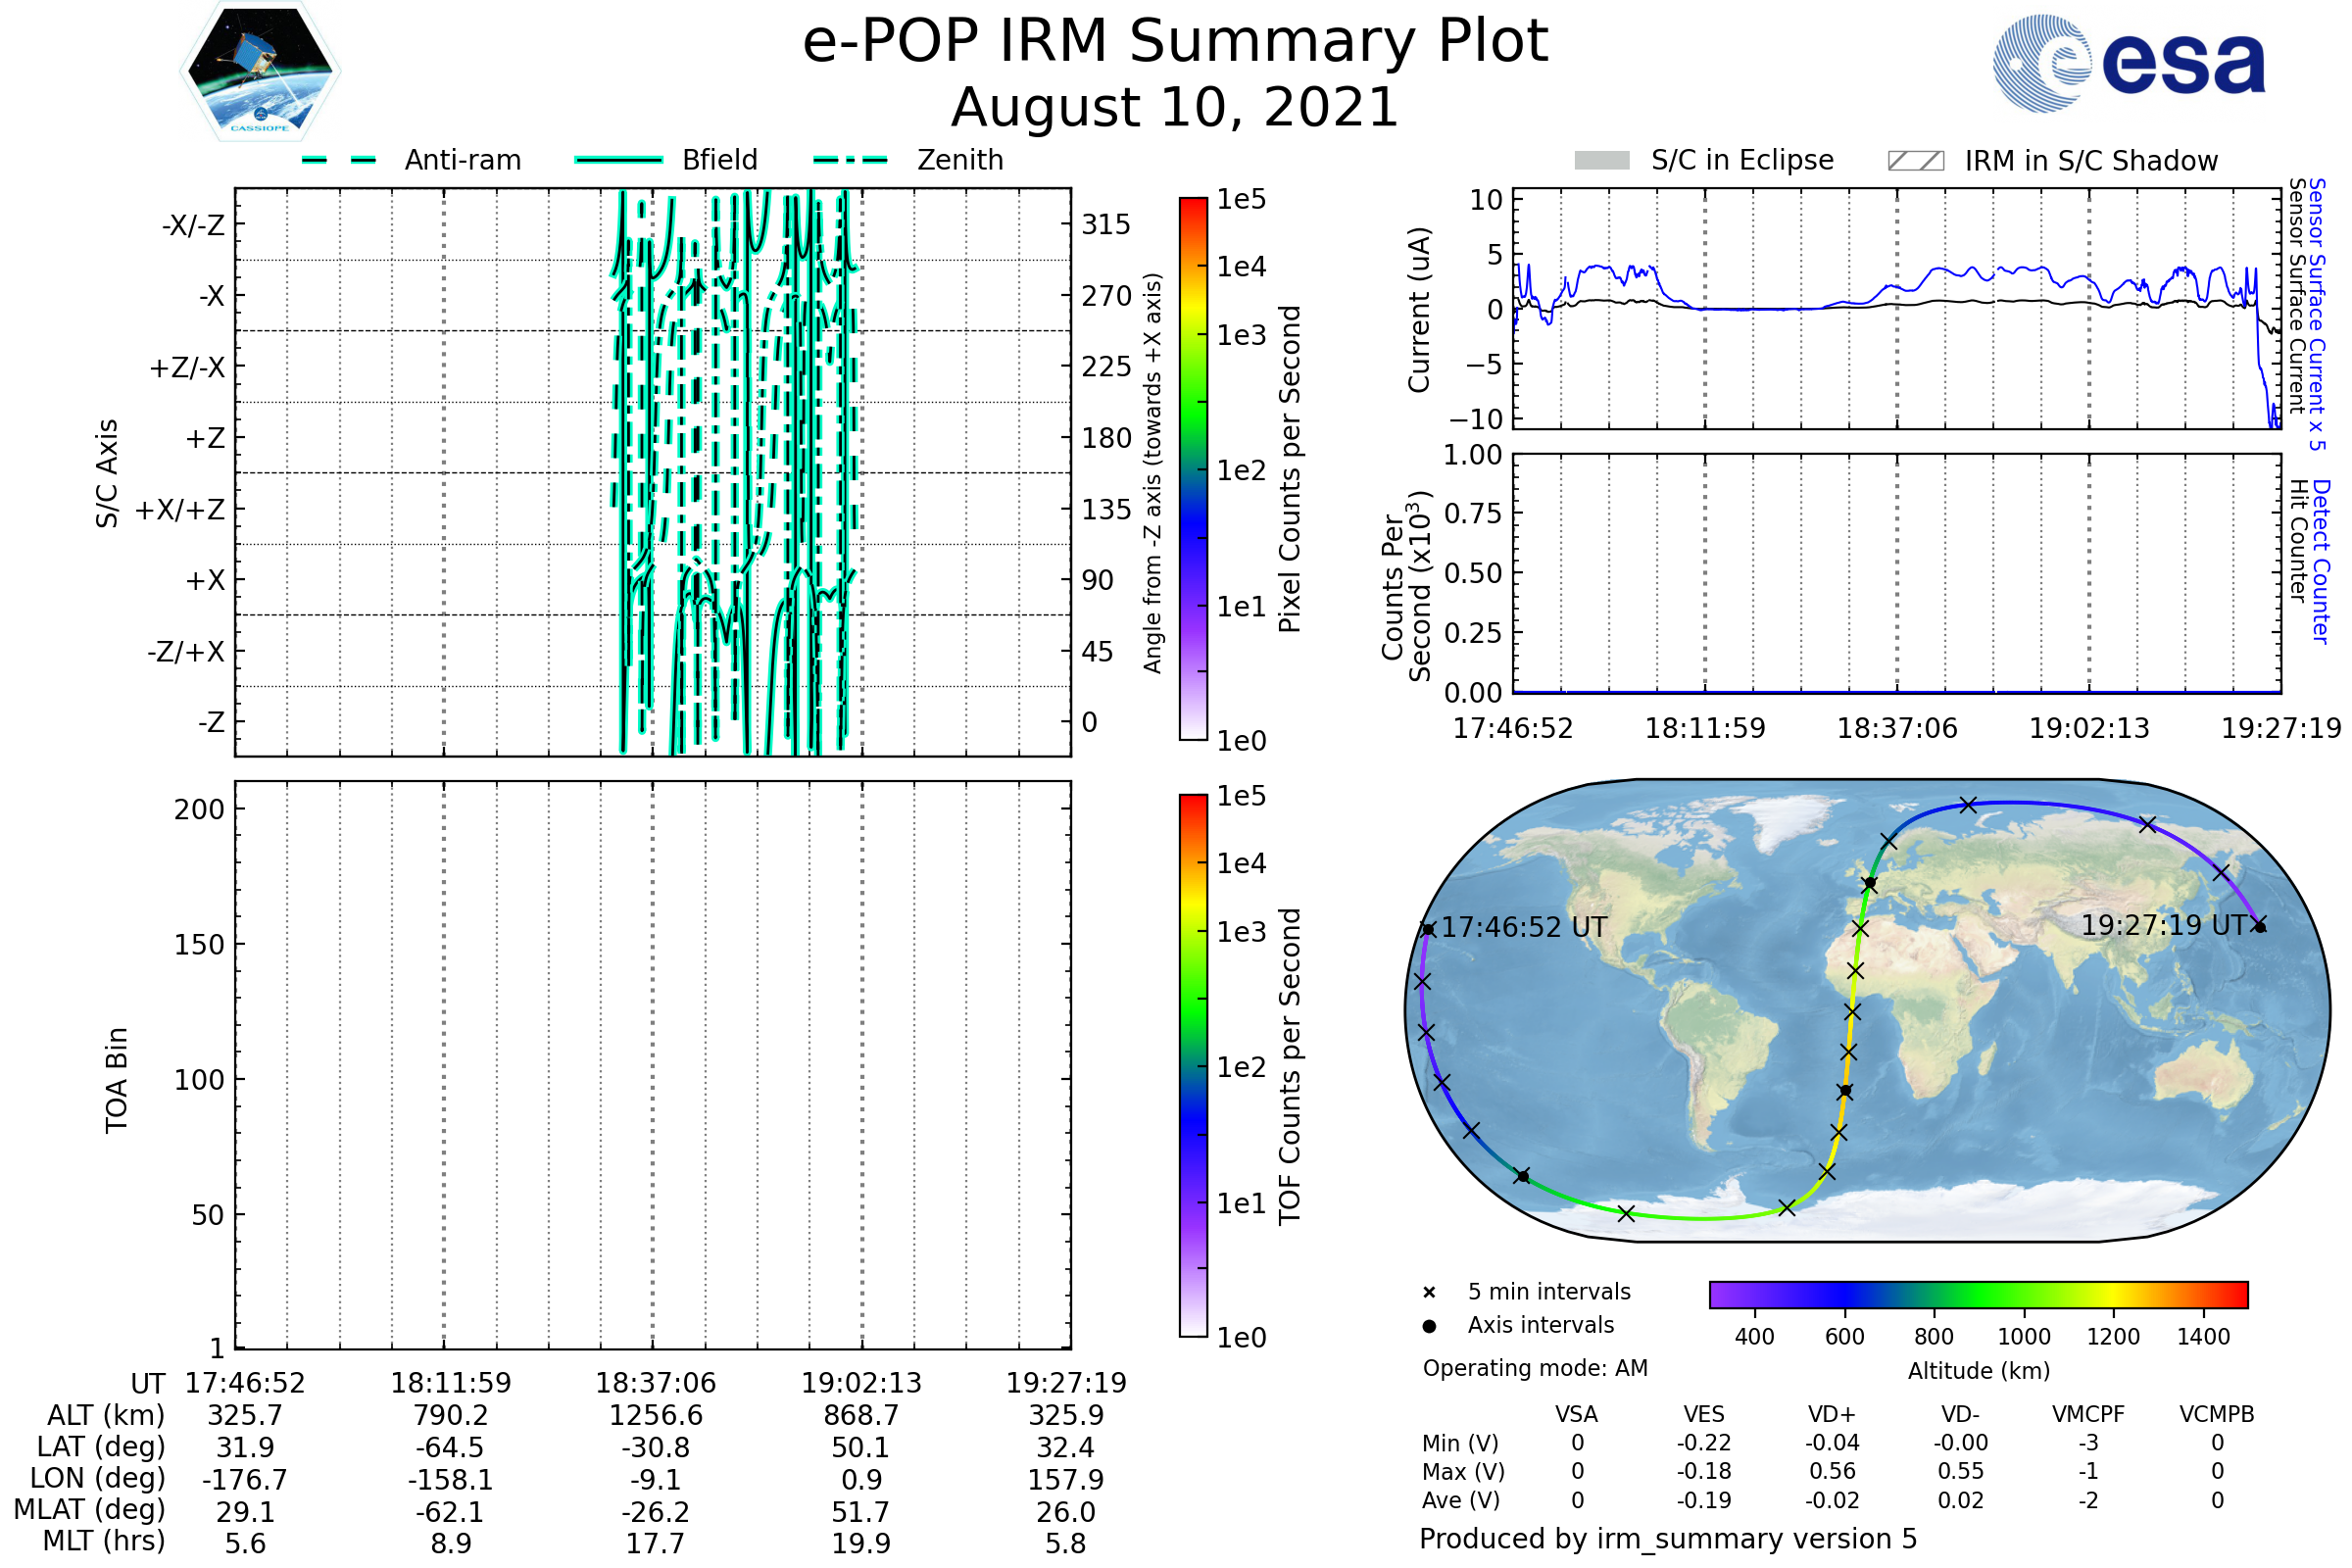The image size is (2352, 1568).
Task: Click the blue Sensor Surface Current x 5 label
Action: (x=2317, y=315)
